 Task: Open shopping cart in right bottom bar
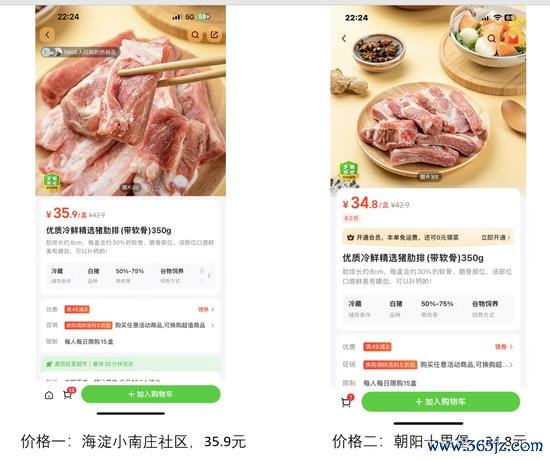347,401
